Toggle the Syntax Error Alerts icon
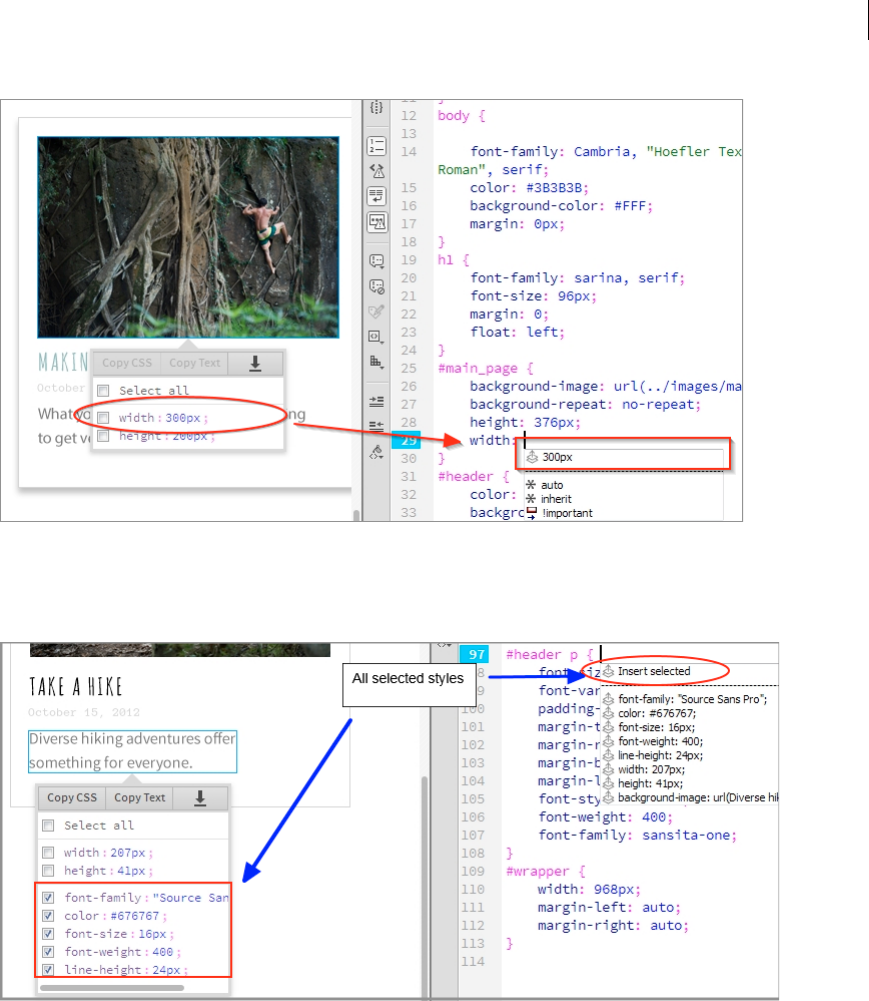 (x=377, y=222)
